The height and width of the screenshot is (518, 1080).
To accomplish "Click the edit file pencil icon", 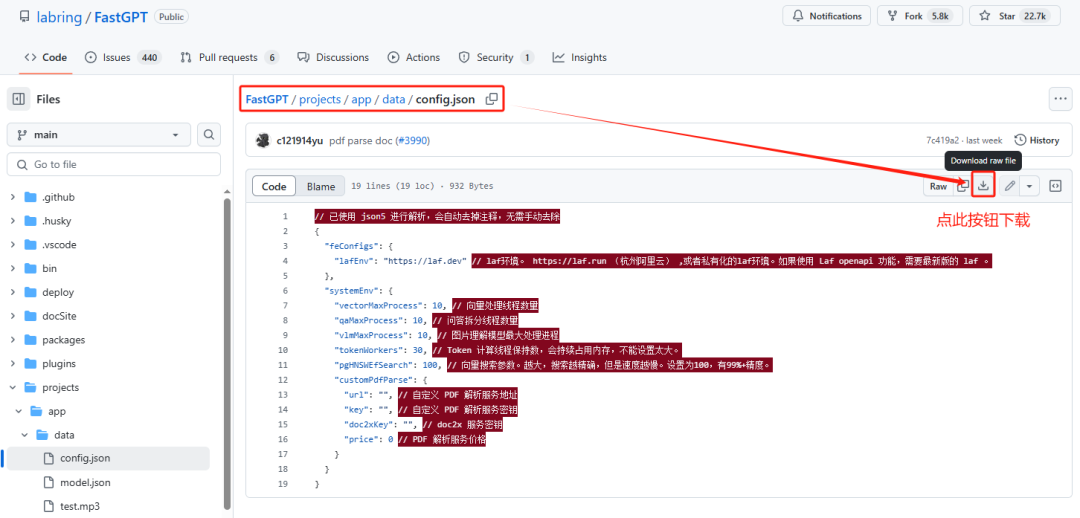I will (1009, 186).
